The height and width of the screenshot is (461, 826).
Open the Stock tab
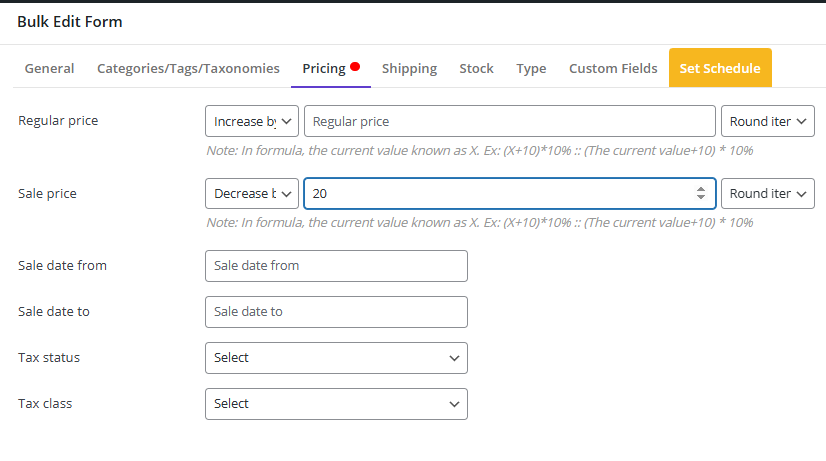coord(476,68)
